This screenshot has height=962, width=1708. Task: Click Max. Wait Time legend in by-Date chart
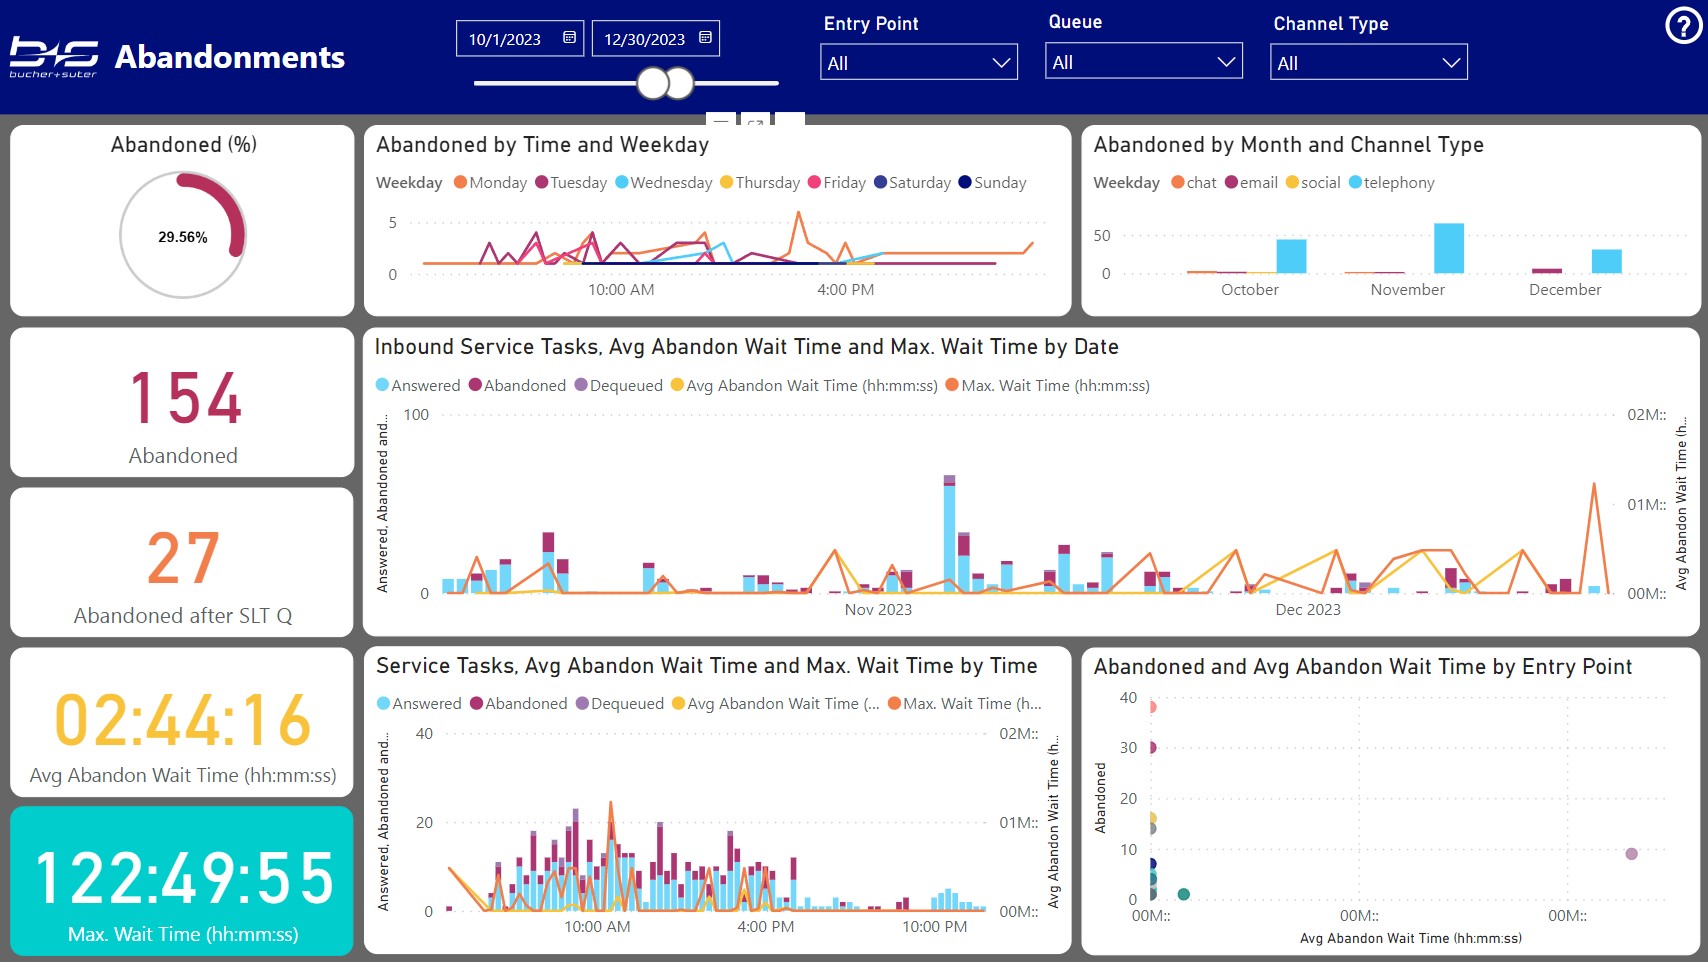tap(1047, 385)
